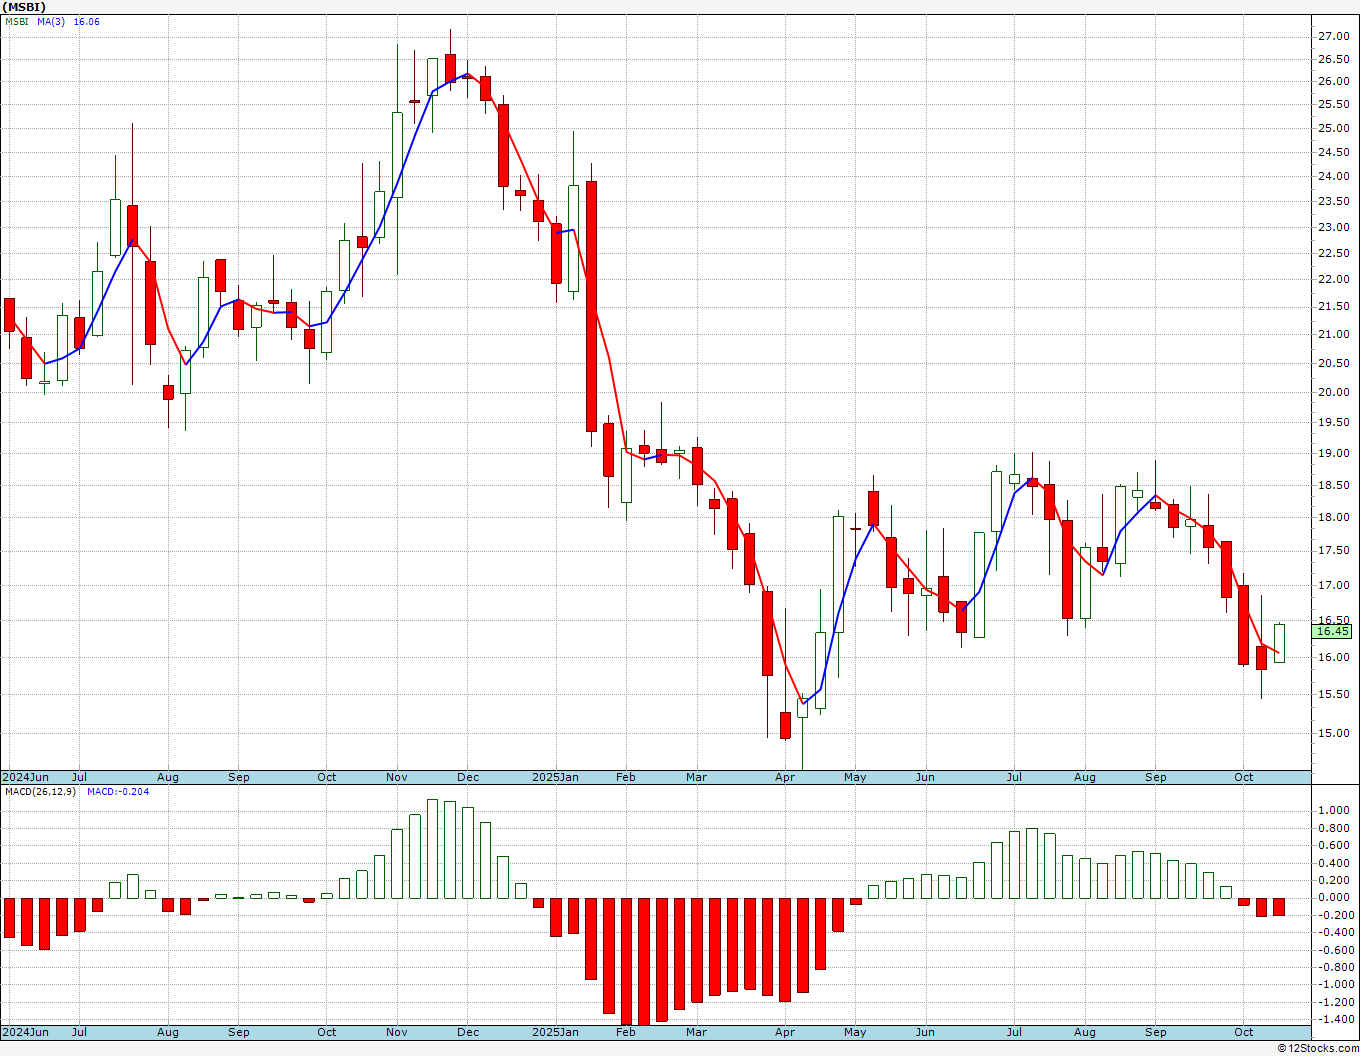Click the green 16.45 current price tag

(x=1333, y=631)
